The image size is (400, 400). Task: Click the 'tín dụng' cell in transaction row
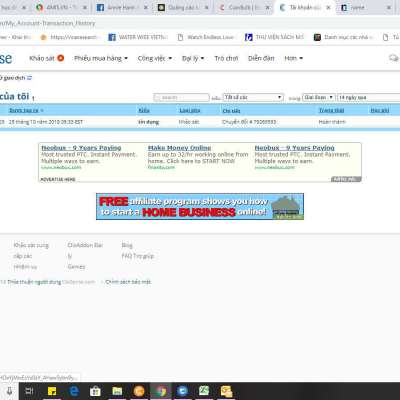point(148,122)
